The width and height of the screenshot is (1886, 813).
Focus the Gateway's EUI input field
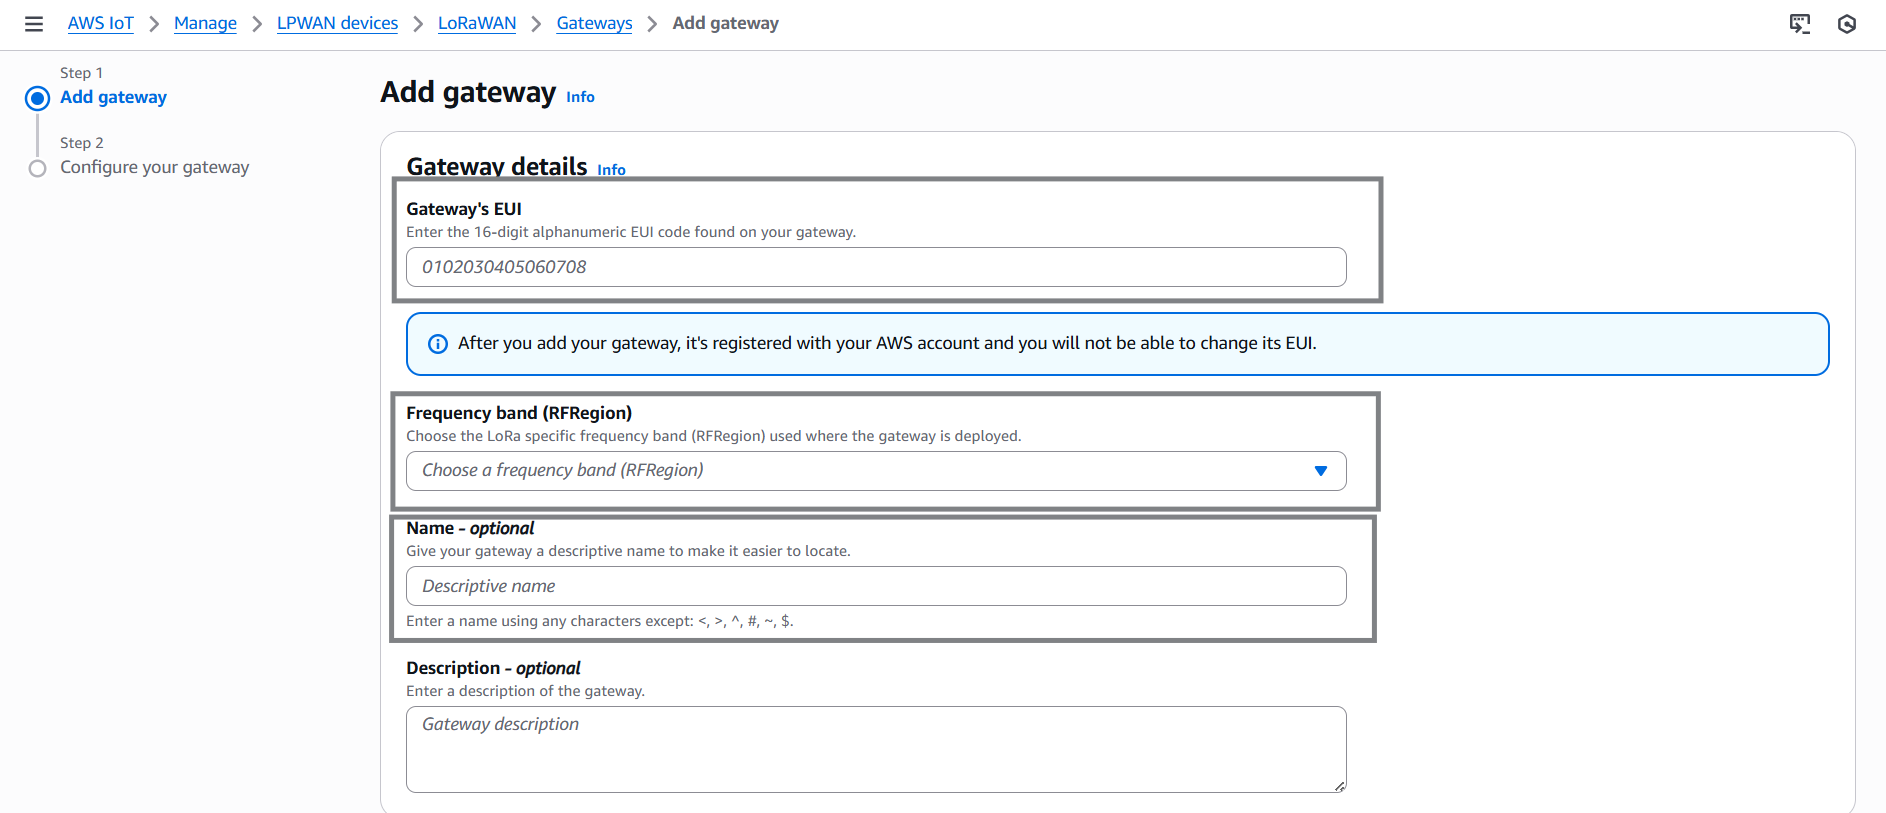pyautogui.click(x=876, y=267)
